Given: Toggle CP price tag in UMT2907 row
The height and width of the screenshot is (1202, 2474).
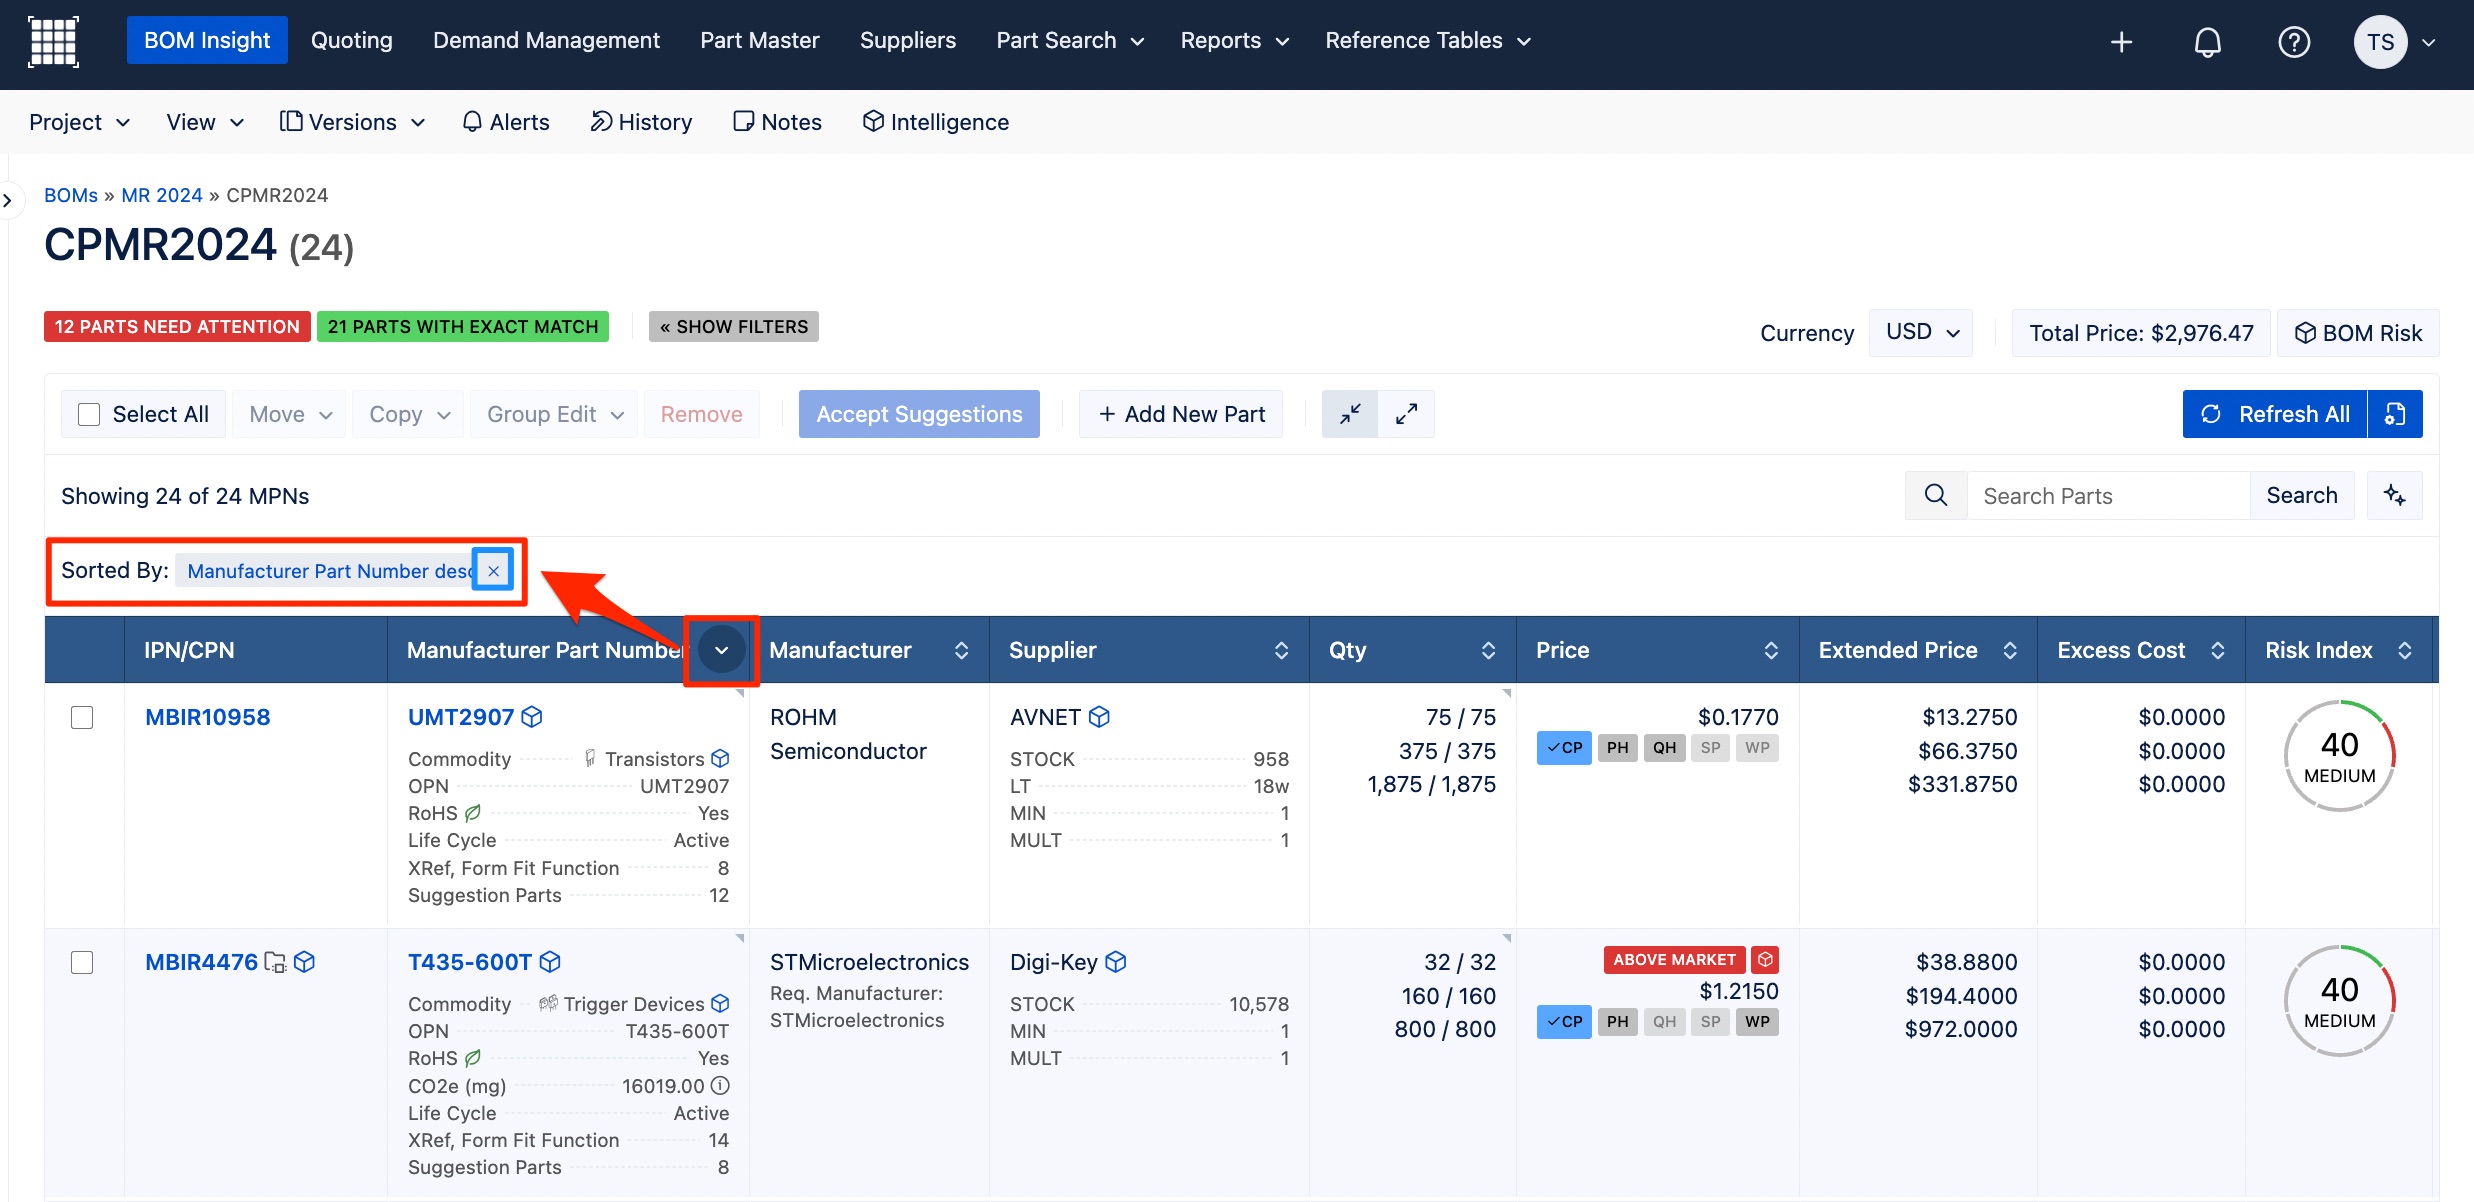Looking at the screenshot, I should point(1564,748).
